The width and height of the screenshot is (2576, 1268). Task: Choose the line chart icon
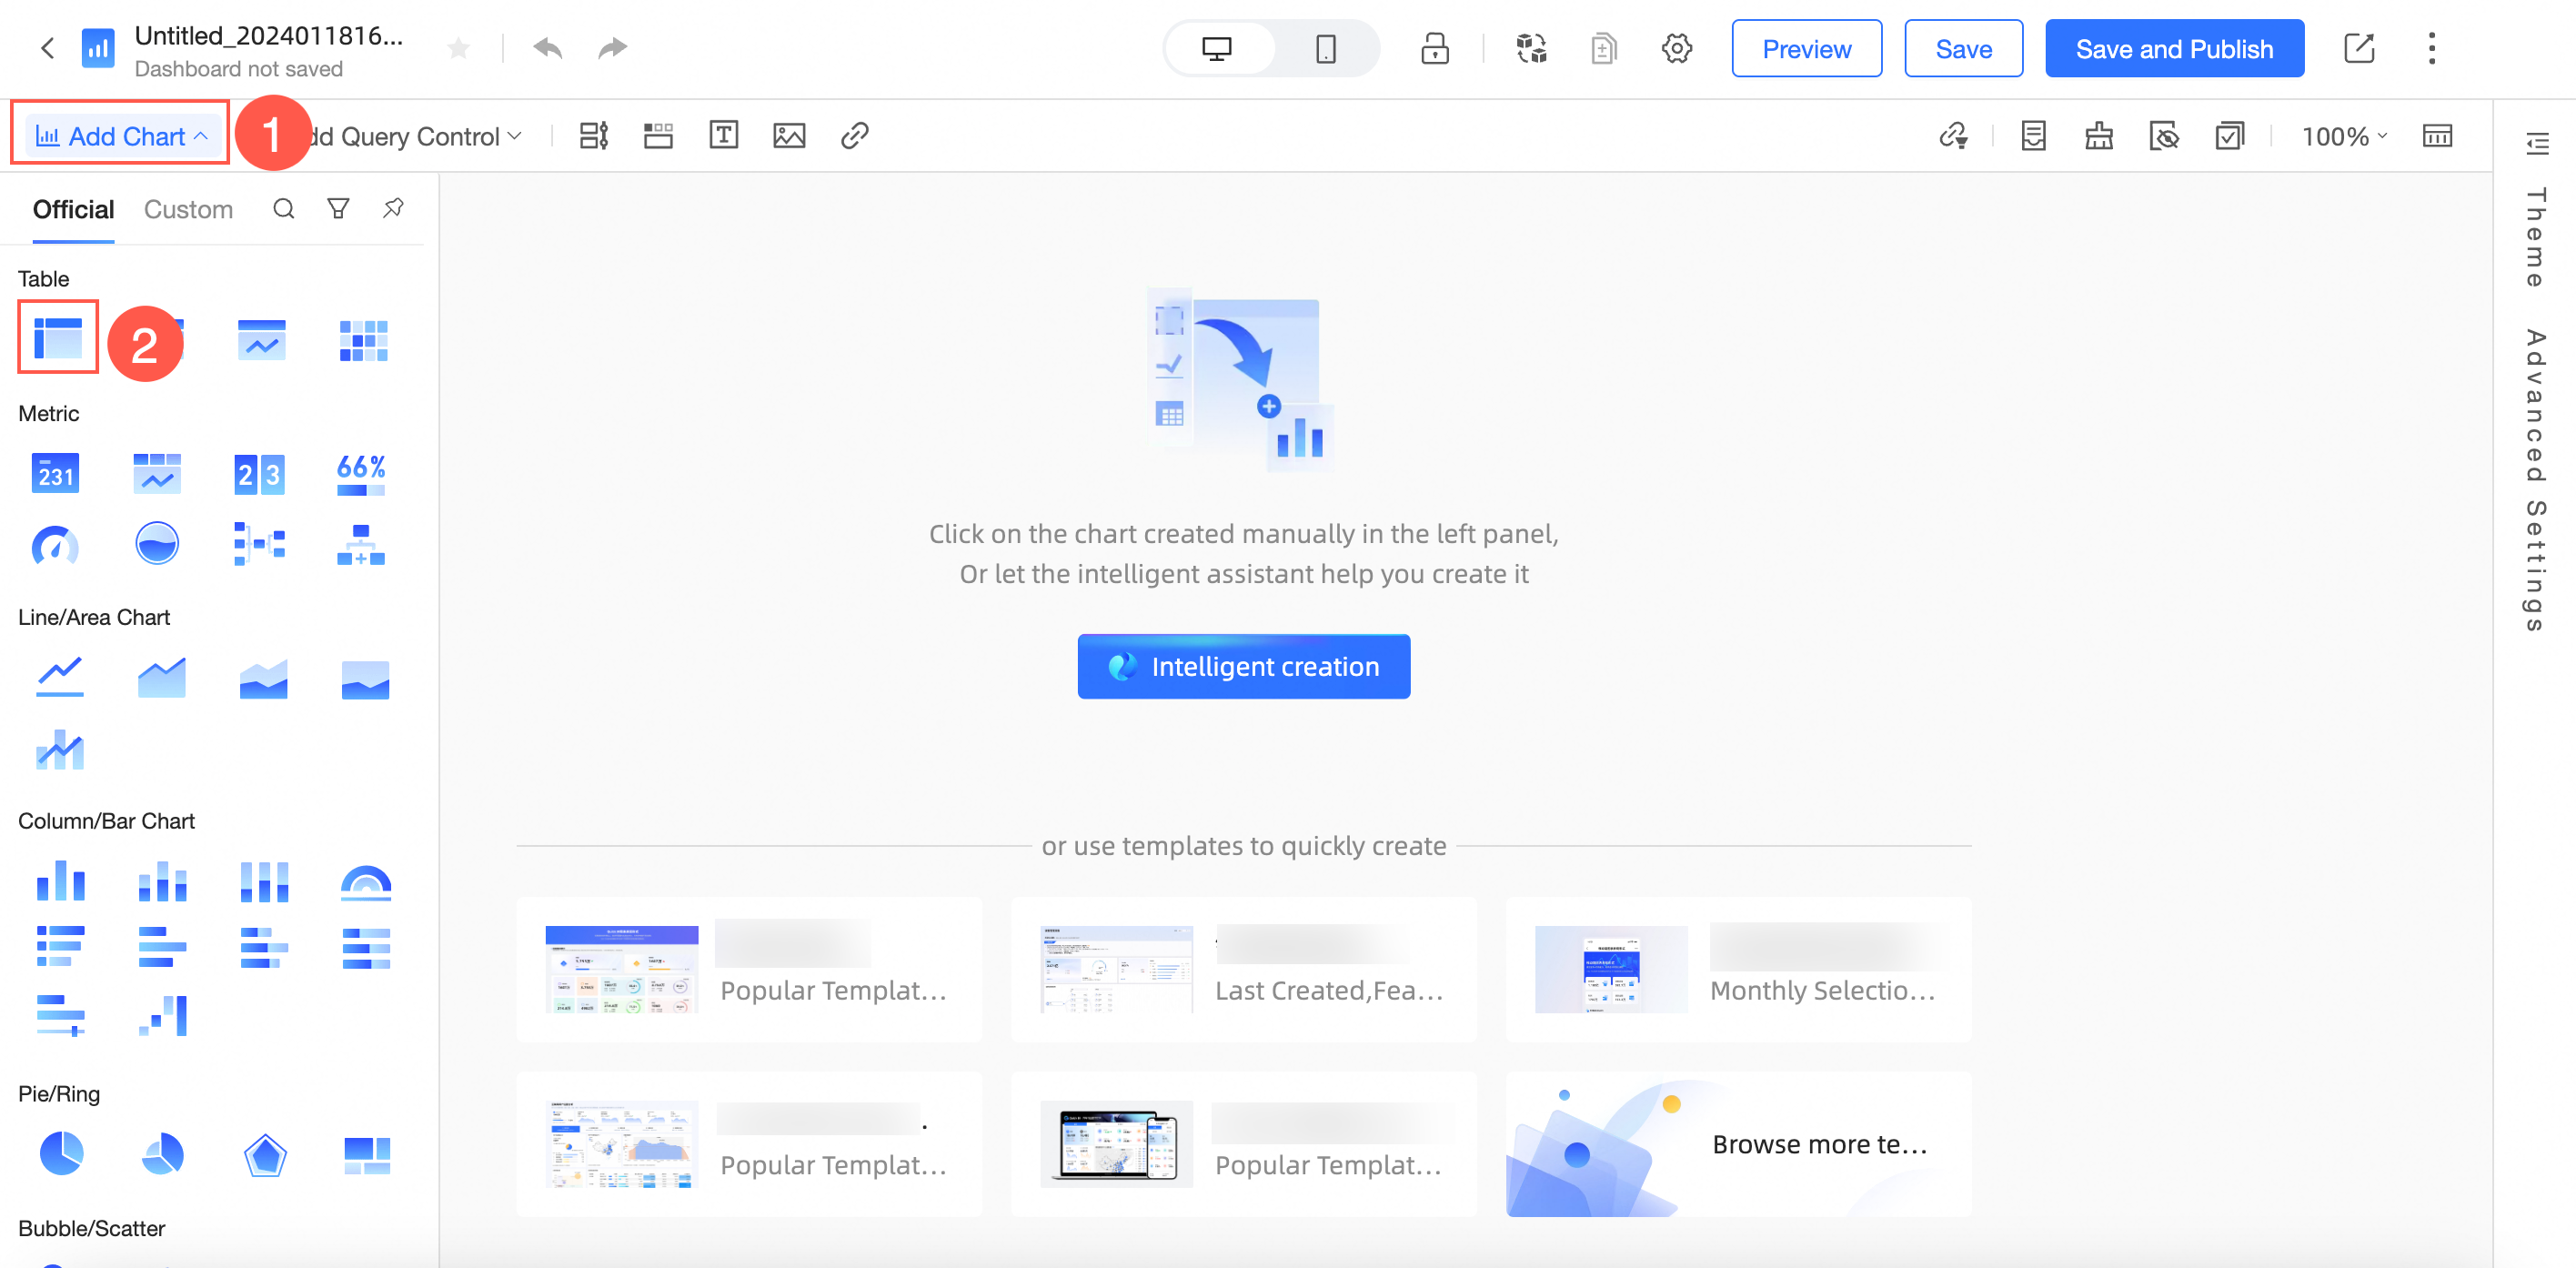point(59,677)
